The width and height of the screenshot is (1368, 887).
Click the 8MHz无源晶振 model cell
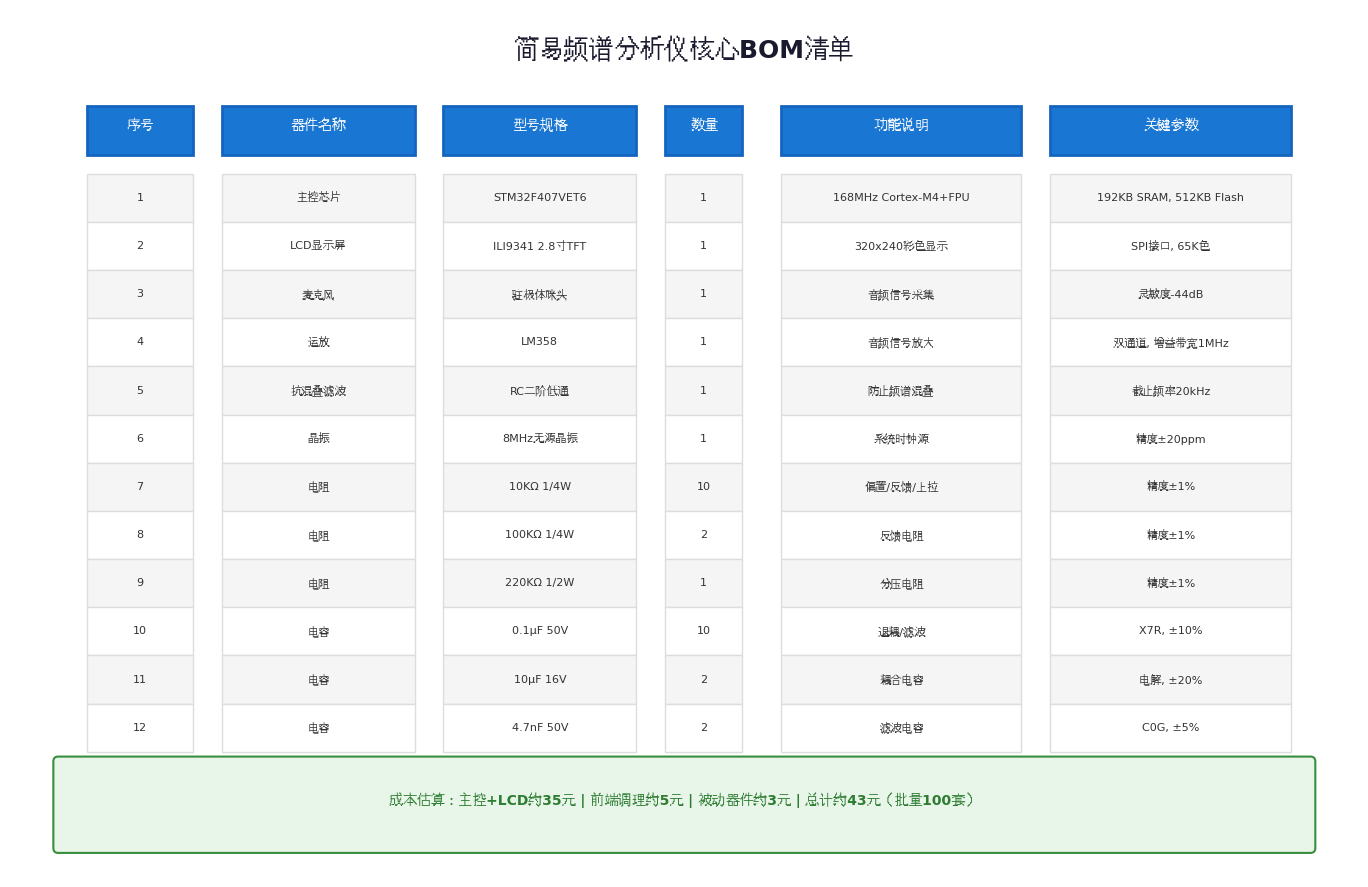click(x=540, y=439)
